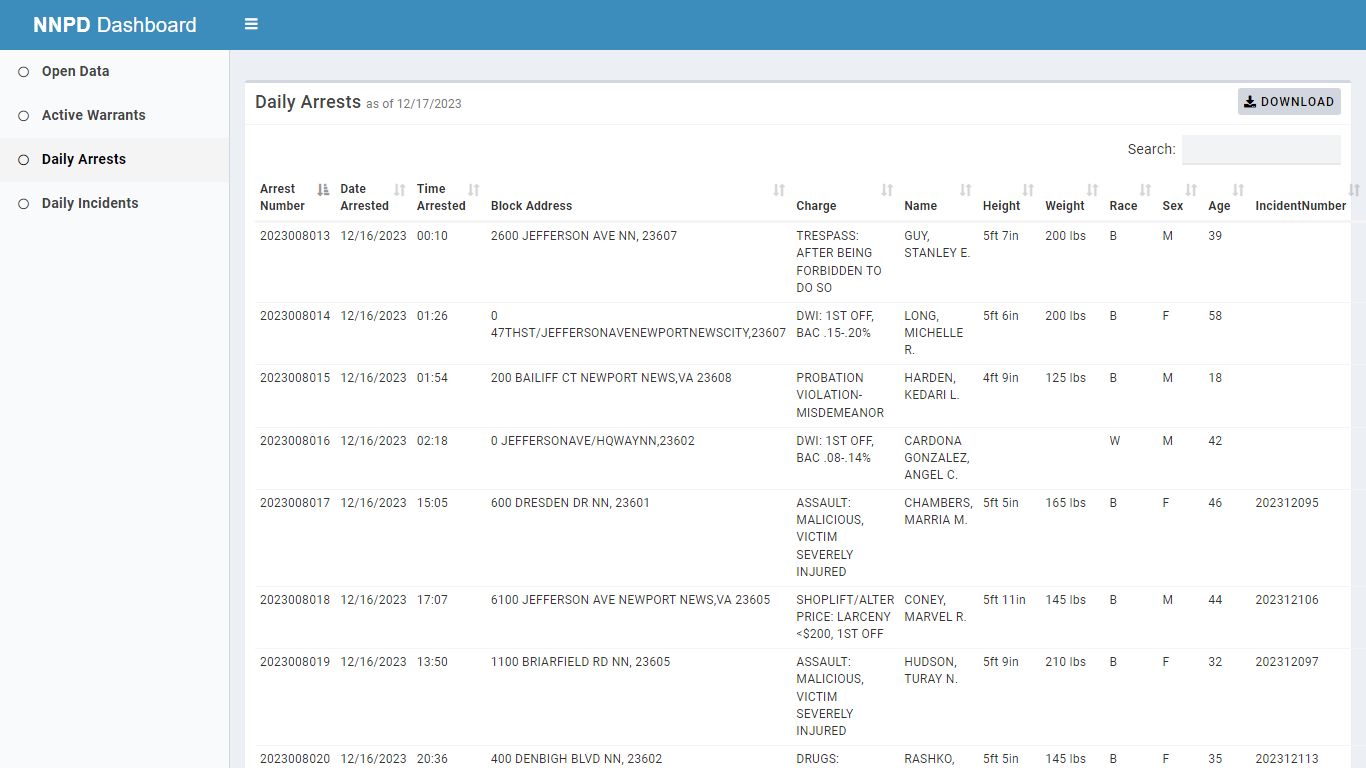The image size is (1366, 768).
Task: Click name CARDONA GONZALEZ, ANGEL C.
Action: coord(937,458)
